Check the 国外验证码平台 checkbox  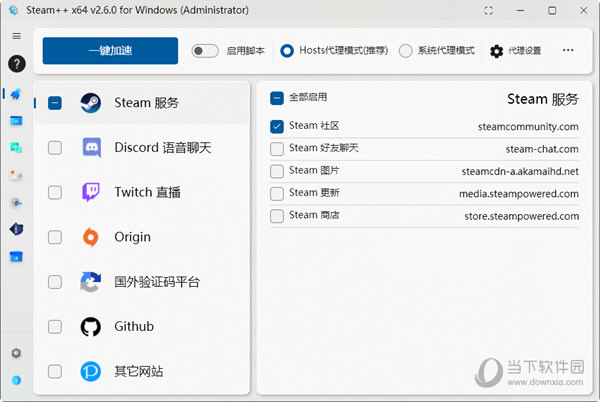pos(55,282)
